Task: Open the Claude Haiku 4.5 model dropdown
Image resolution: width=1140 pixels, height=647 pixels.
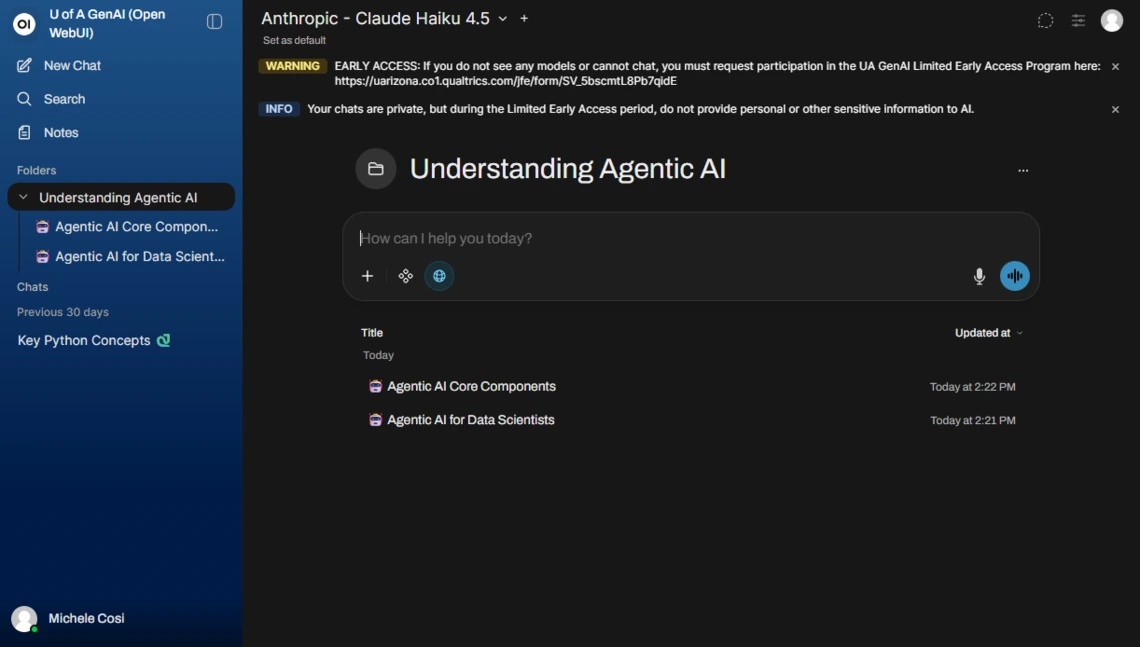Action: (503, 19)
